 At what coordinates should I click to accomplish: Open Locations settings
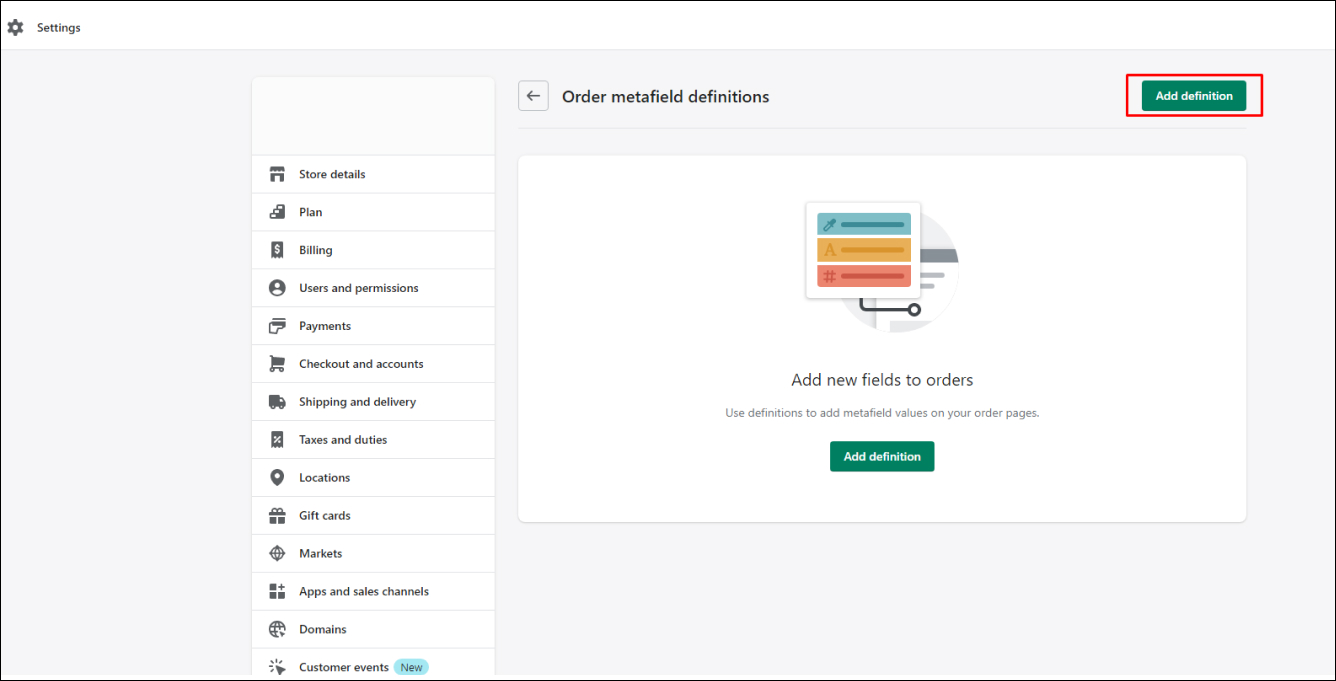tap(373, 478)
